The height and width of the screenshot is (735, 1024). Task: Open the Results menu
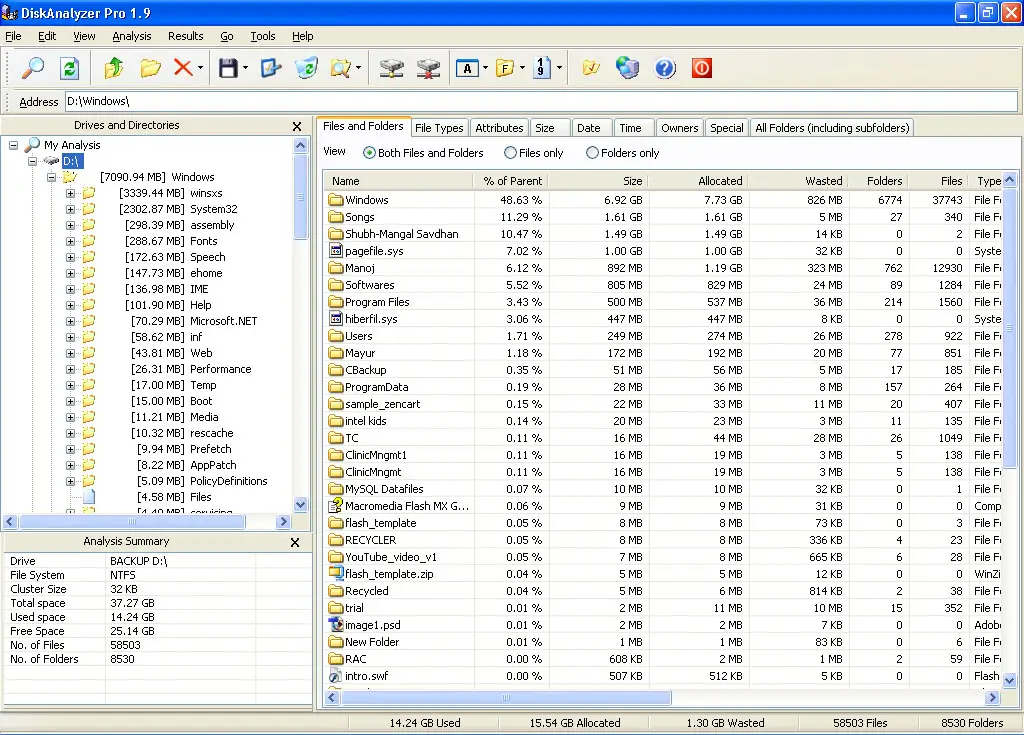click(185, 36)
